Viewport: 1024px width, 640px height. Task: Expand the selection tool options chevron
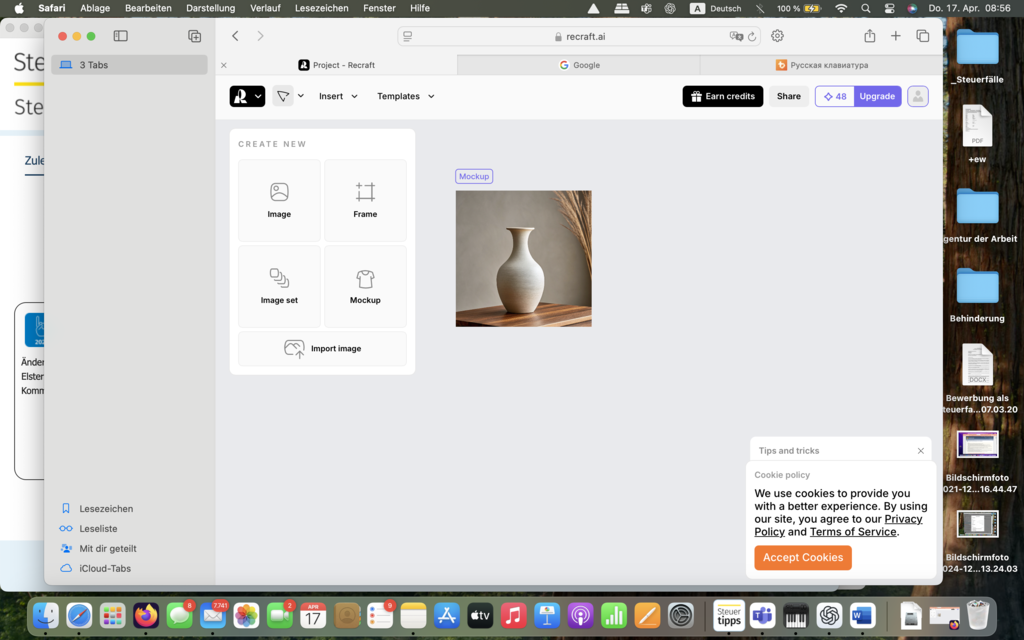pyautogui.click(x=301, y=96)
